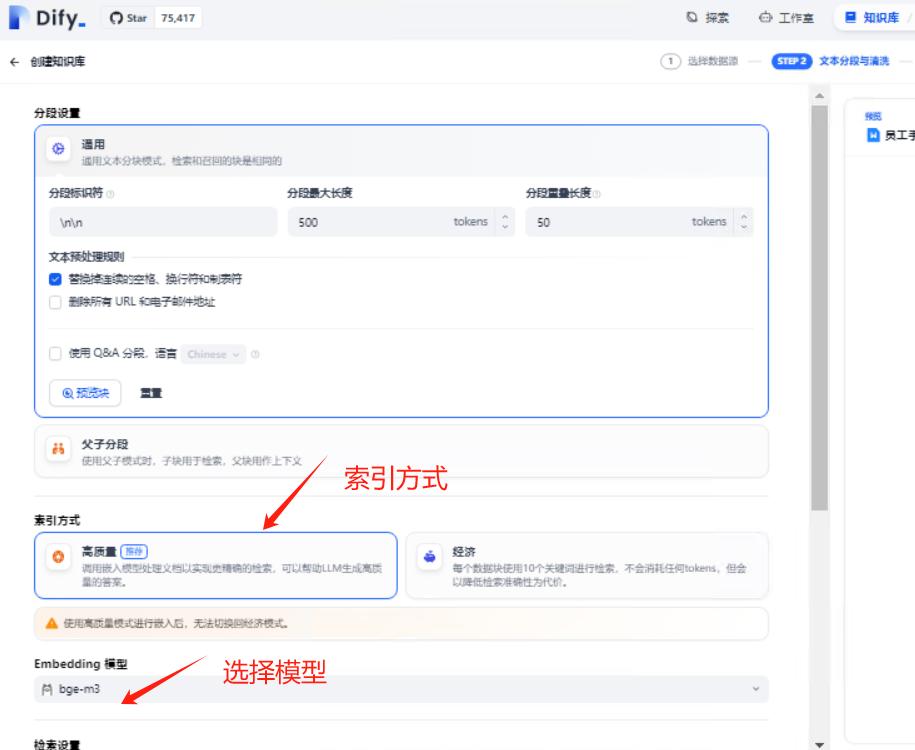This screenshot has width=915, height=750.
Task: Click the 分段最大长度 tokens stepper arrows
Action: [x=504, y=222]
